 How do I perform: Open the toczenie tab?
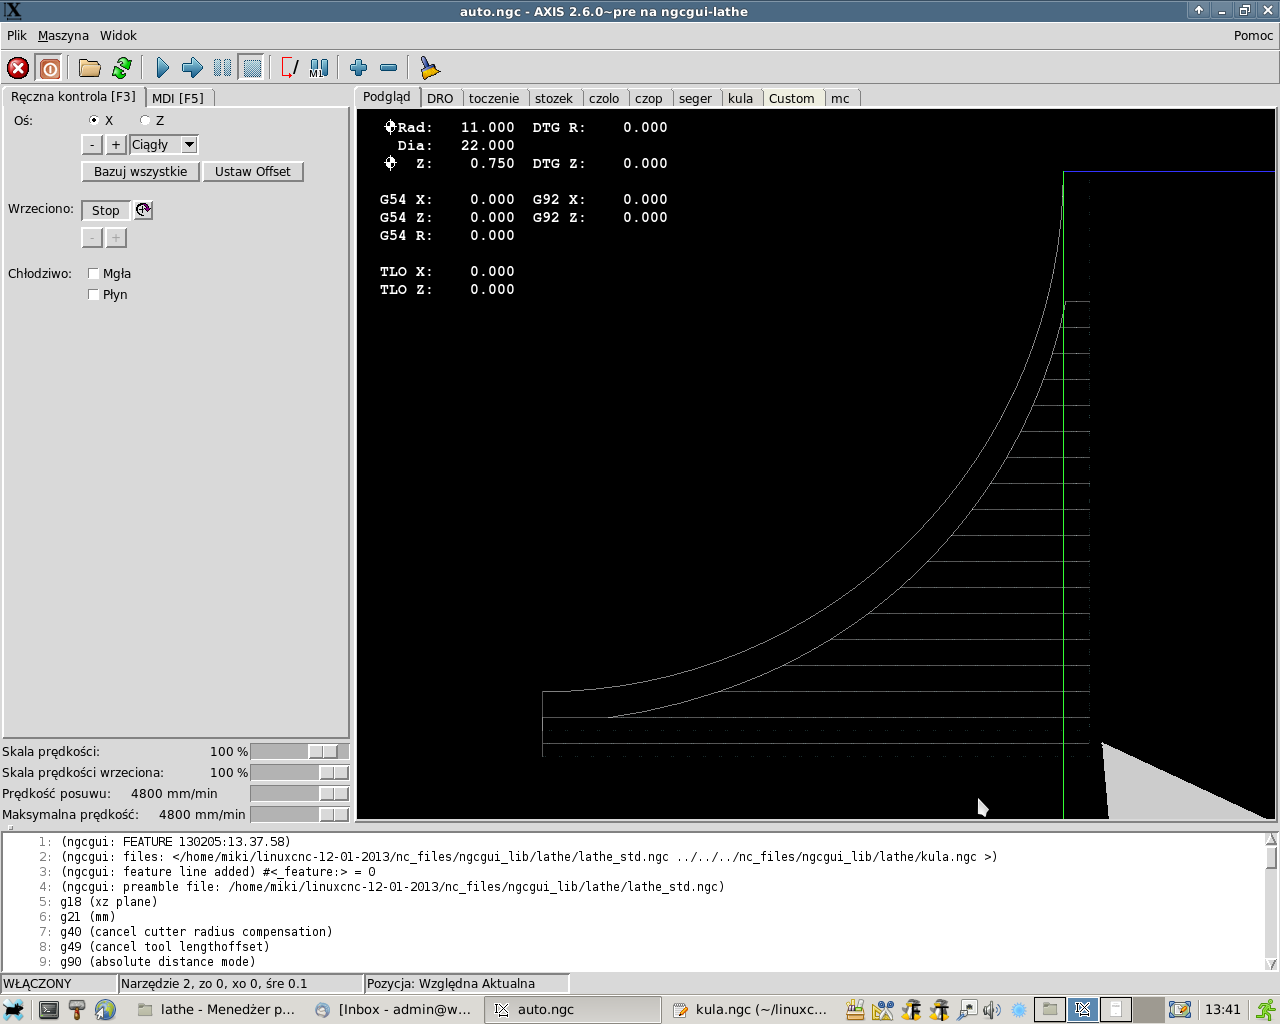pos(494,98)
